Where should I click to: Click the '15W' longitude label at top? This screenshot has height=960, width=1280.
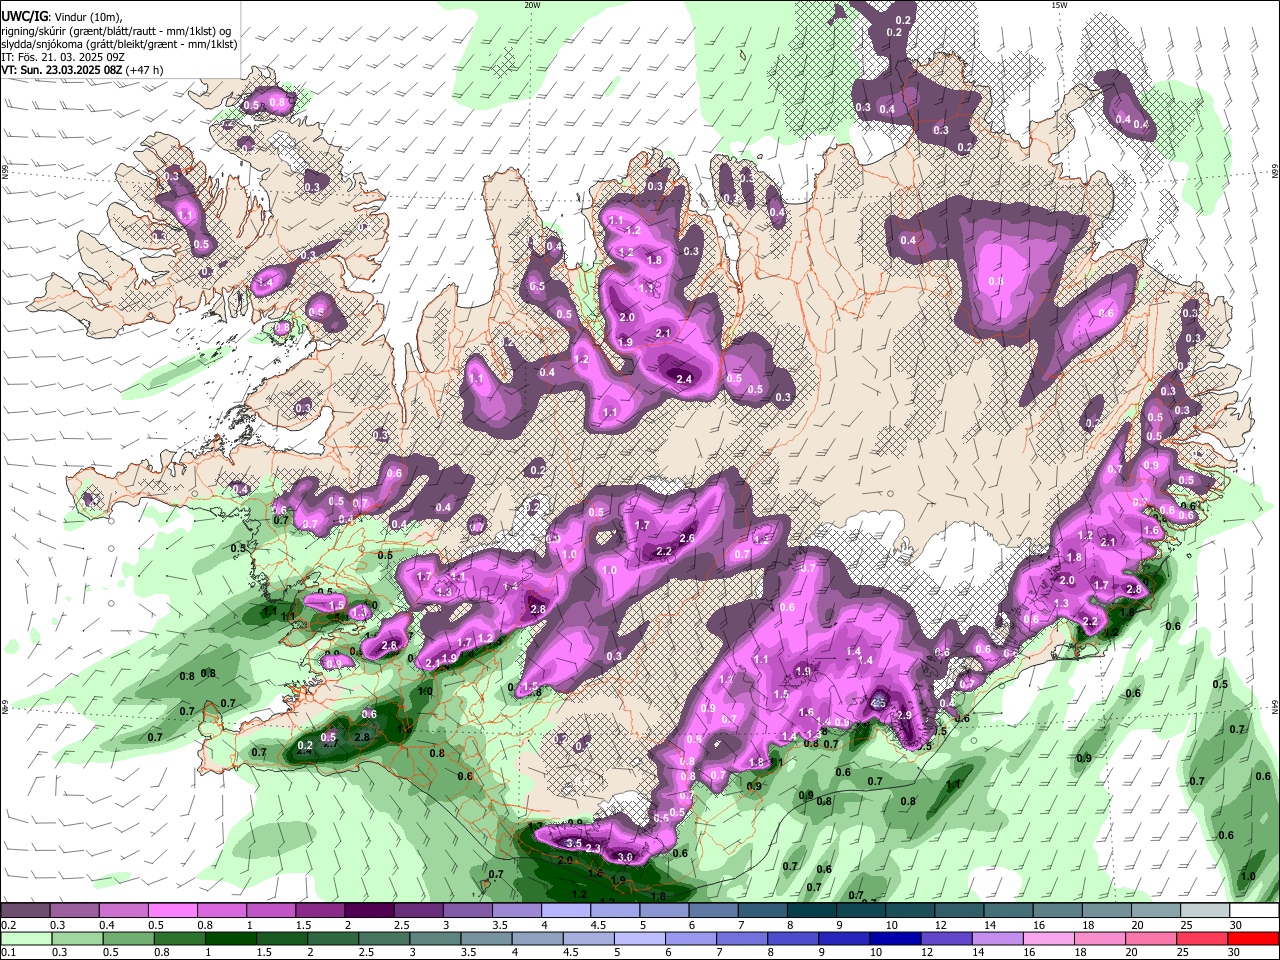(x=1059, y=5)
